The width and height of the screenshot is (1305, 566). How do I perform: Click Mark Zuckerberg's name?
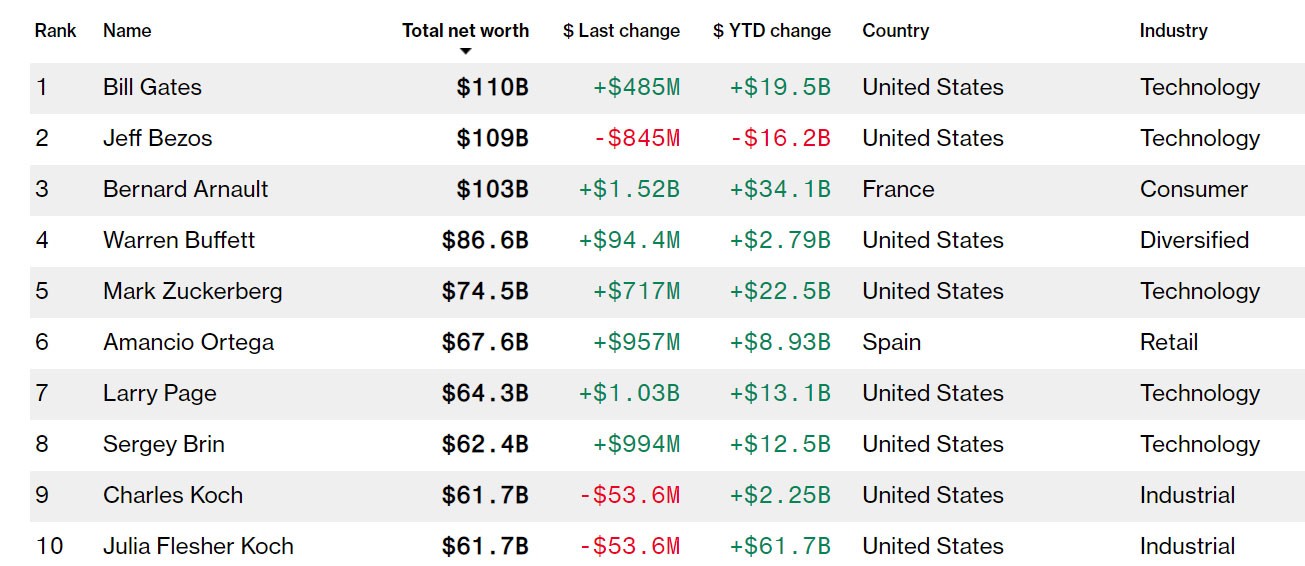pos(192,292)
